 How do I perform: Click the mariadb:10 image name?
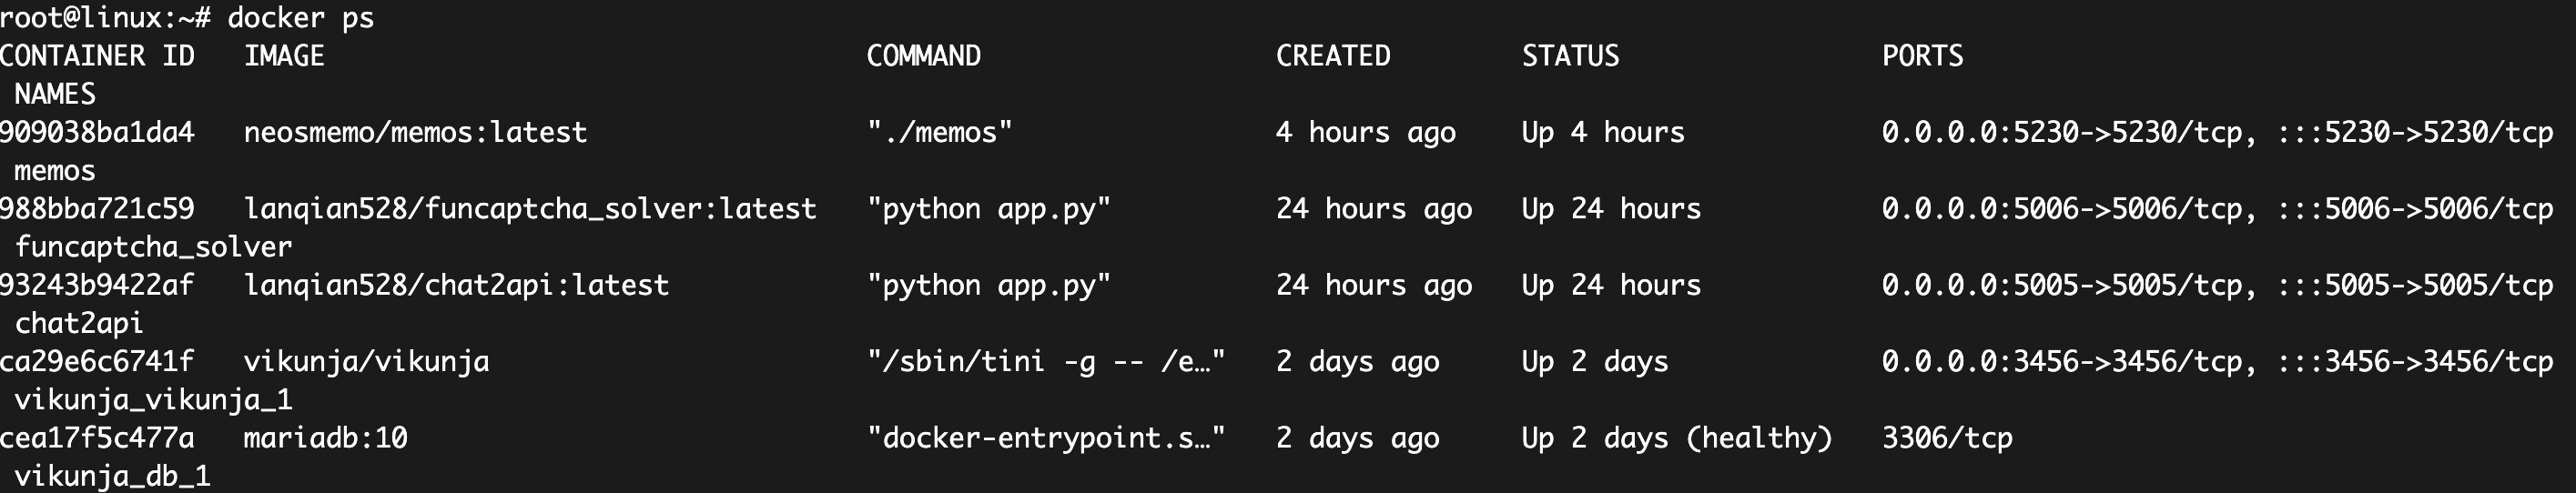point(325,438)
